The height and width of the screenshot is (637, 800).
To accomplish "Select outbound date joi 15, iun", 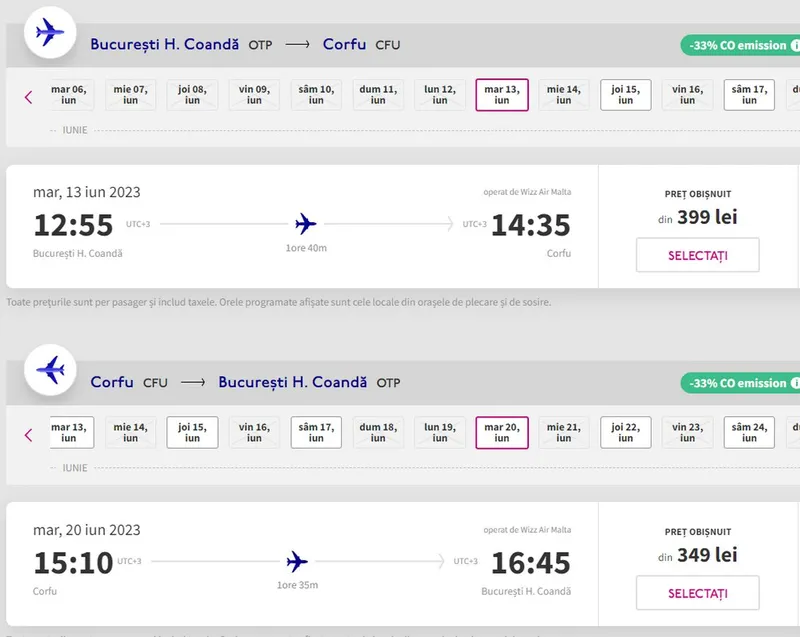I will pos(626,95).
